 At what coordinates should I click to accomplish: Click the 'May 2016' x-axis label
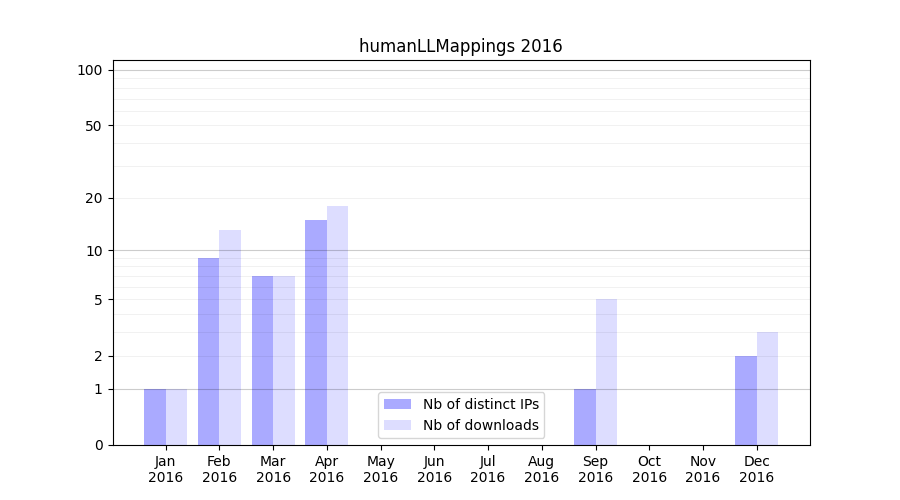pyautogui.click(x=380, y=469)
